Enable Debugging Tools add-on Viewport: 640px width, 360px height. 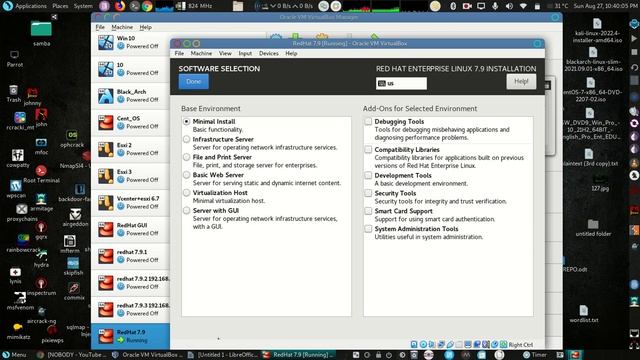click(x=368, y=122)
